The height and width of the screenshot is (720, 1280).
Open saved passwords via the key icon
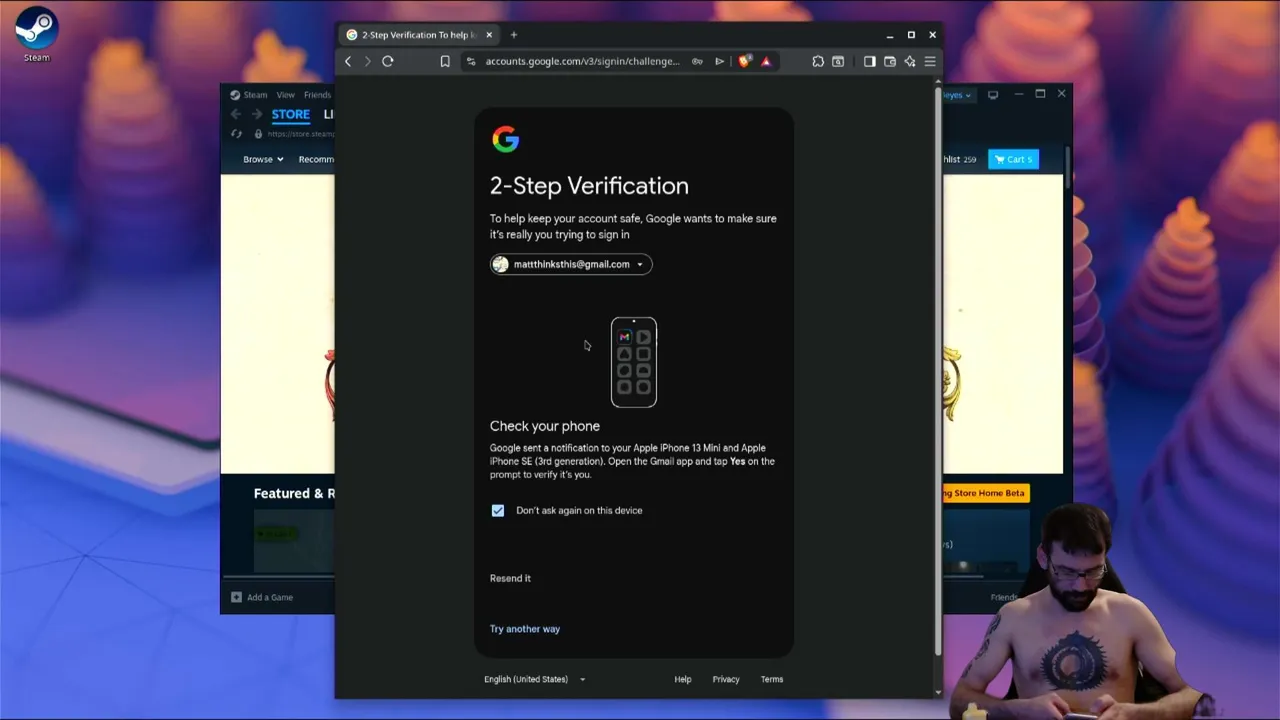697,61
